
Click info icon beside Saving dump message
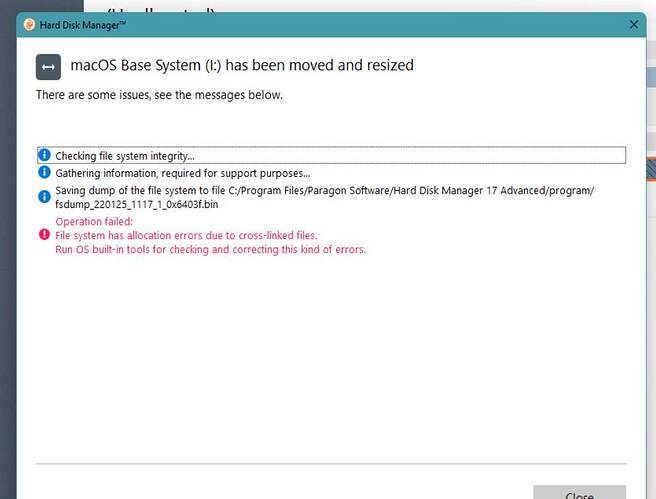pyautogui.click(x=44, y=196)
